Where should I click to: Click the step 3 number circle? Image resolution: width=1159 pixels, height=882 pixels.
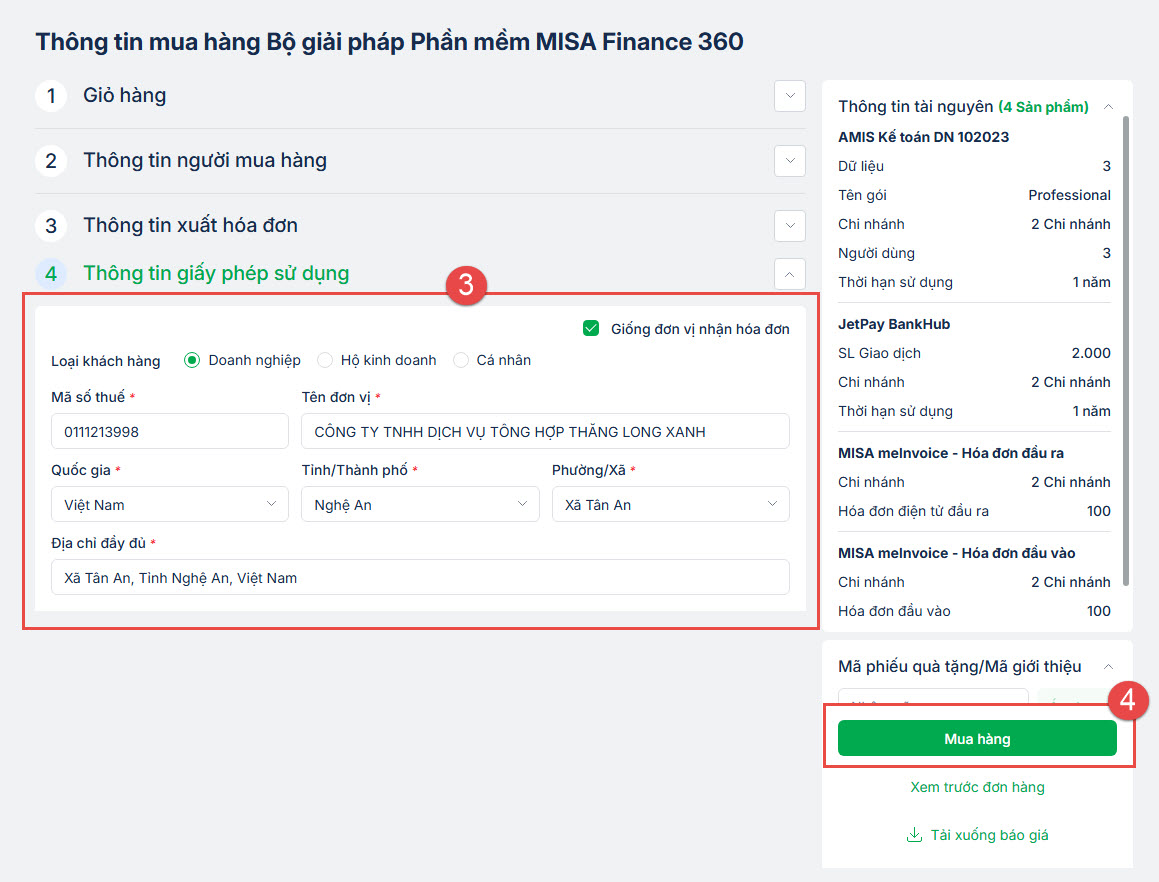51,225
